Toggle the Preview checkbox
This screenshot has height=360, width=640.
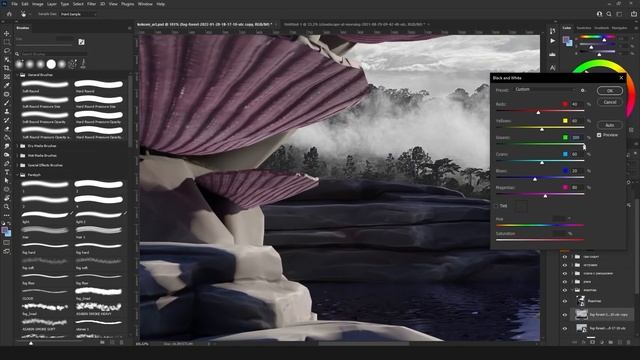click(599, 135)
